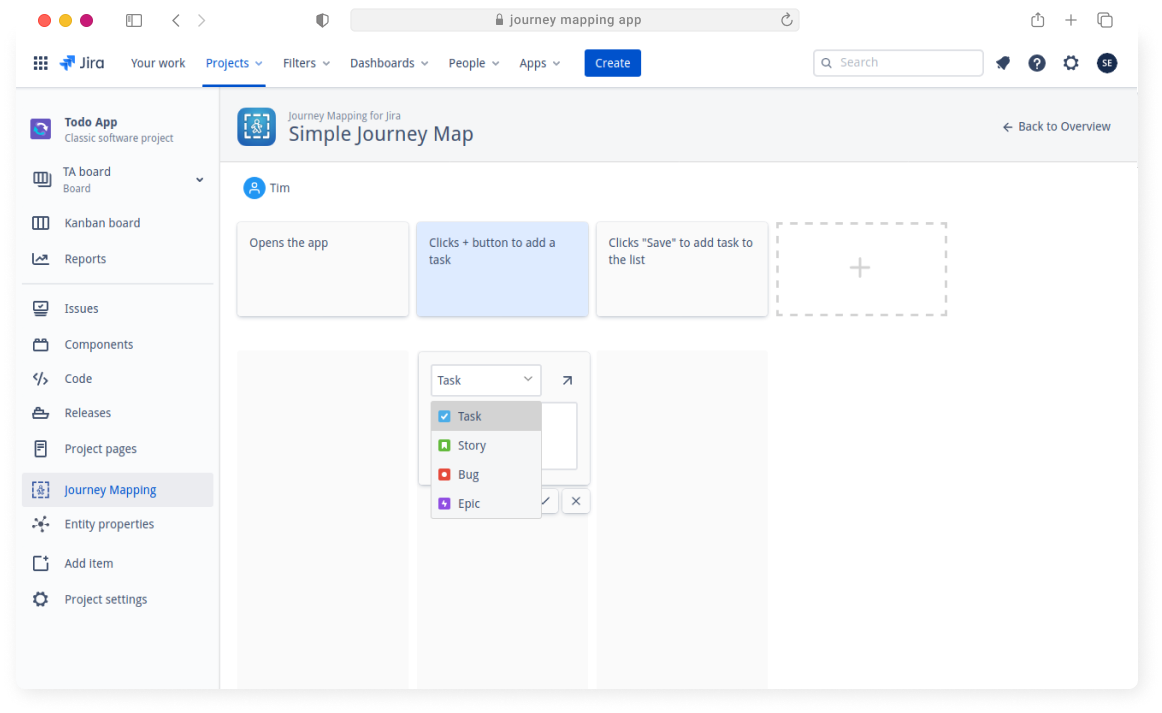This screenshot has height=713, width=1162.
Task: Show browser tab overview
Action: 1105,20
